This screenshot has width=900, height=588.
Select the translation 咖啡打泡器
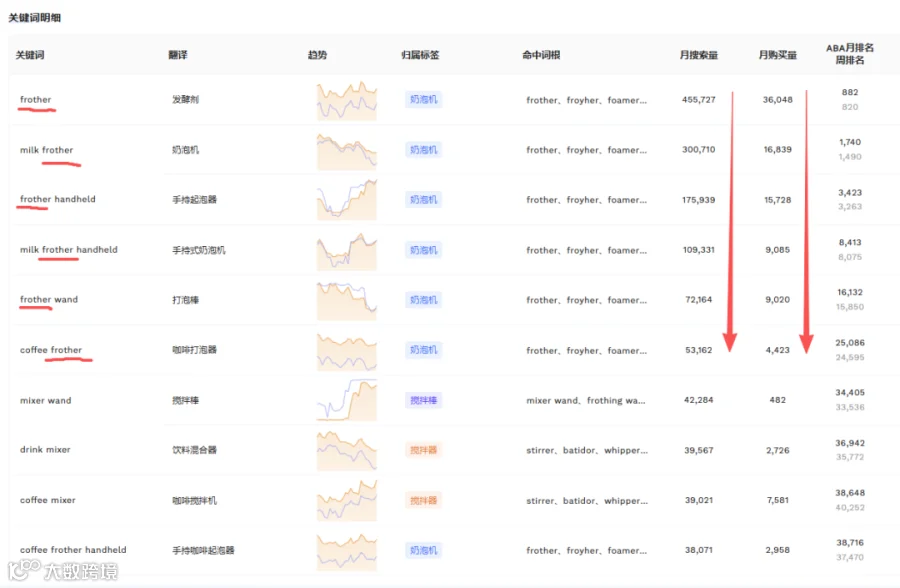click(x=195, y=350)
